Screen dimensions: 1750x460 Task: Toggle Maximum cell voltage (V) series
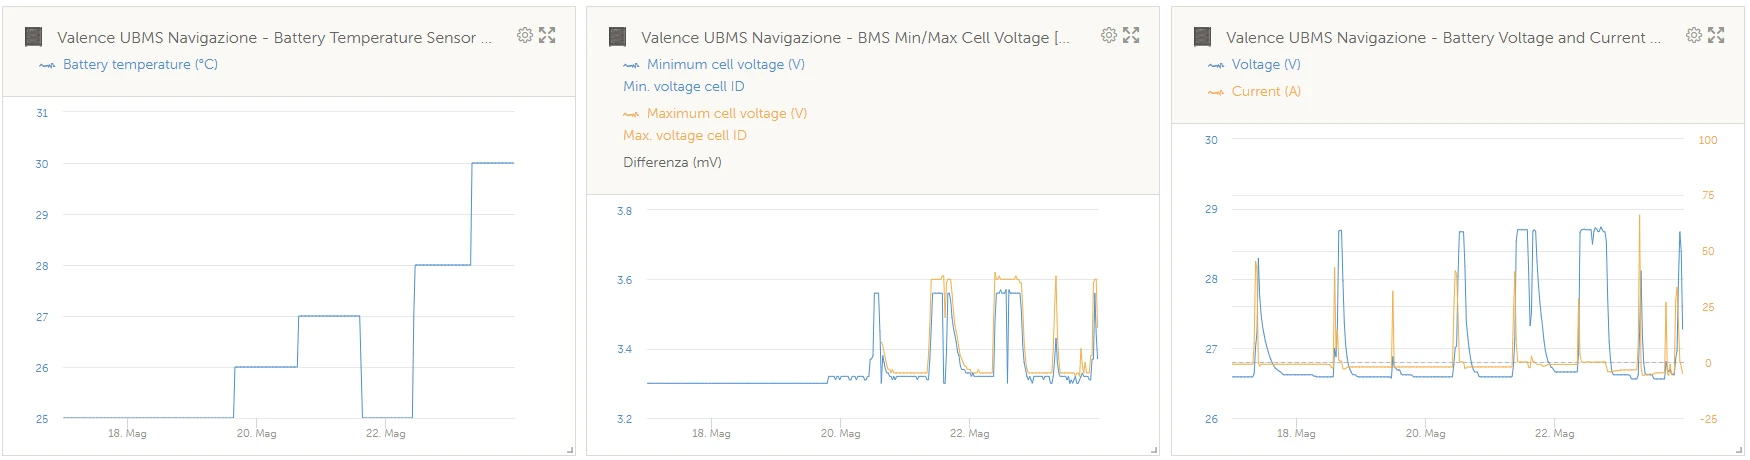715,113
